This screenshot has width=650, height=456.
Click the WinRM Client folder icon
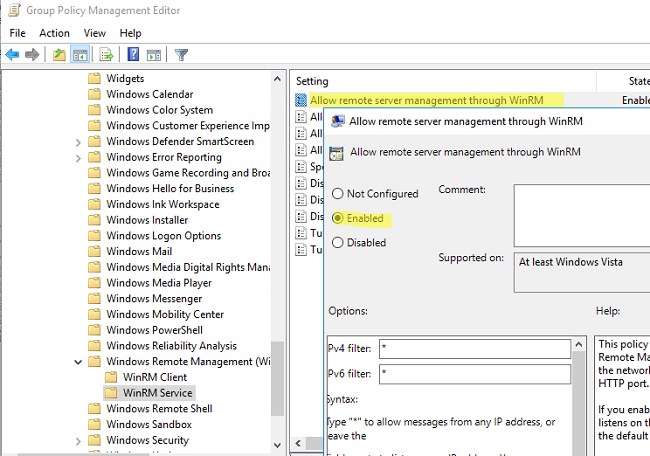coord(111,377)
